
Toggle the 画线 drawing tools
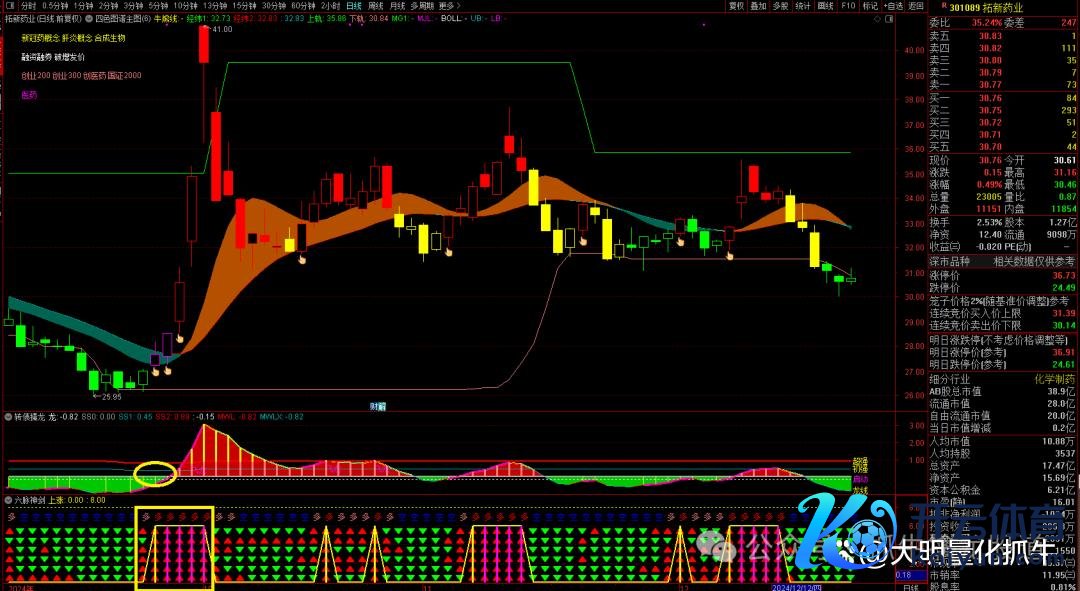pos(825,6)
